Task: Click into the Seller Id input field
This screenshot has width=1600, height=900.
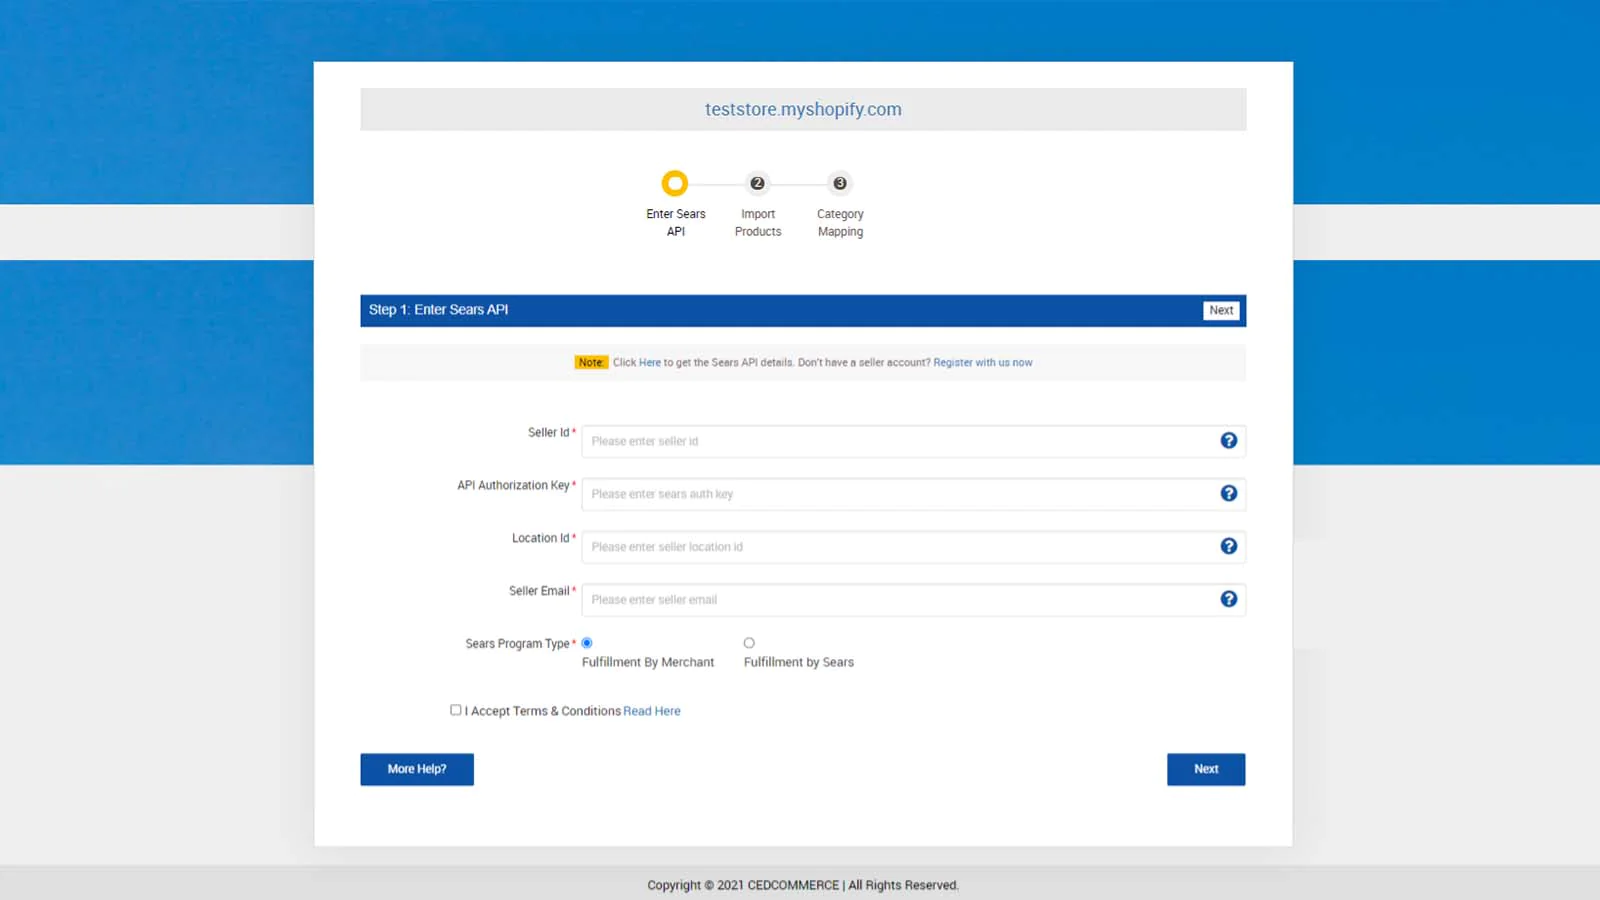Action: [913, 441]
